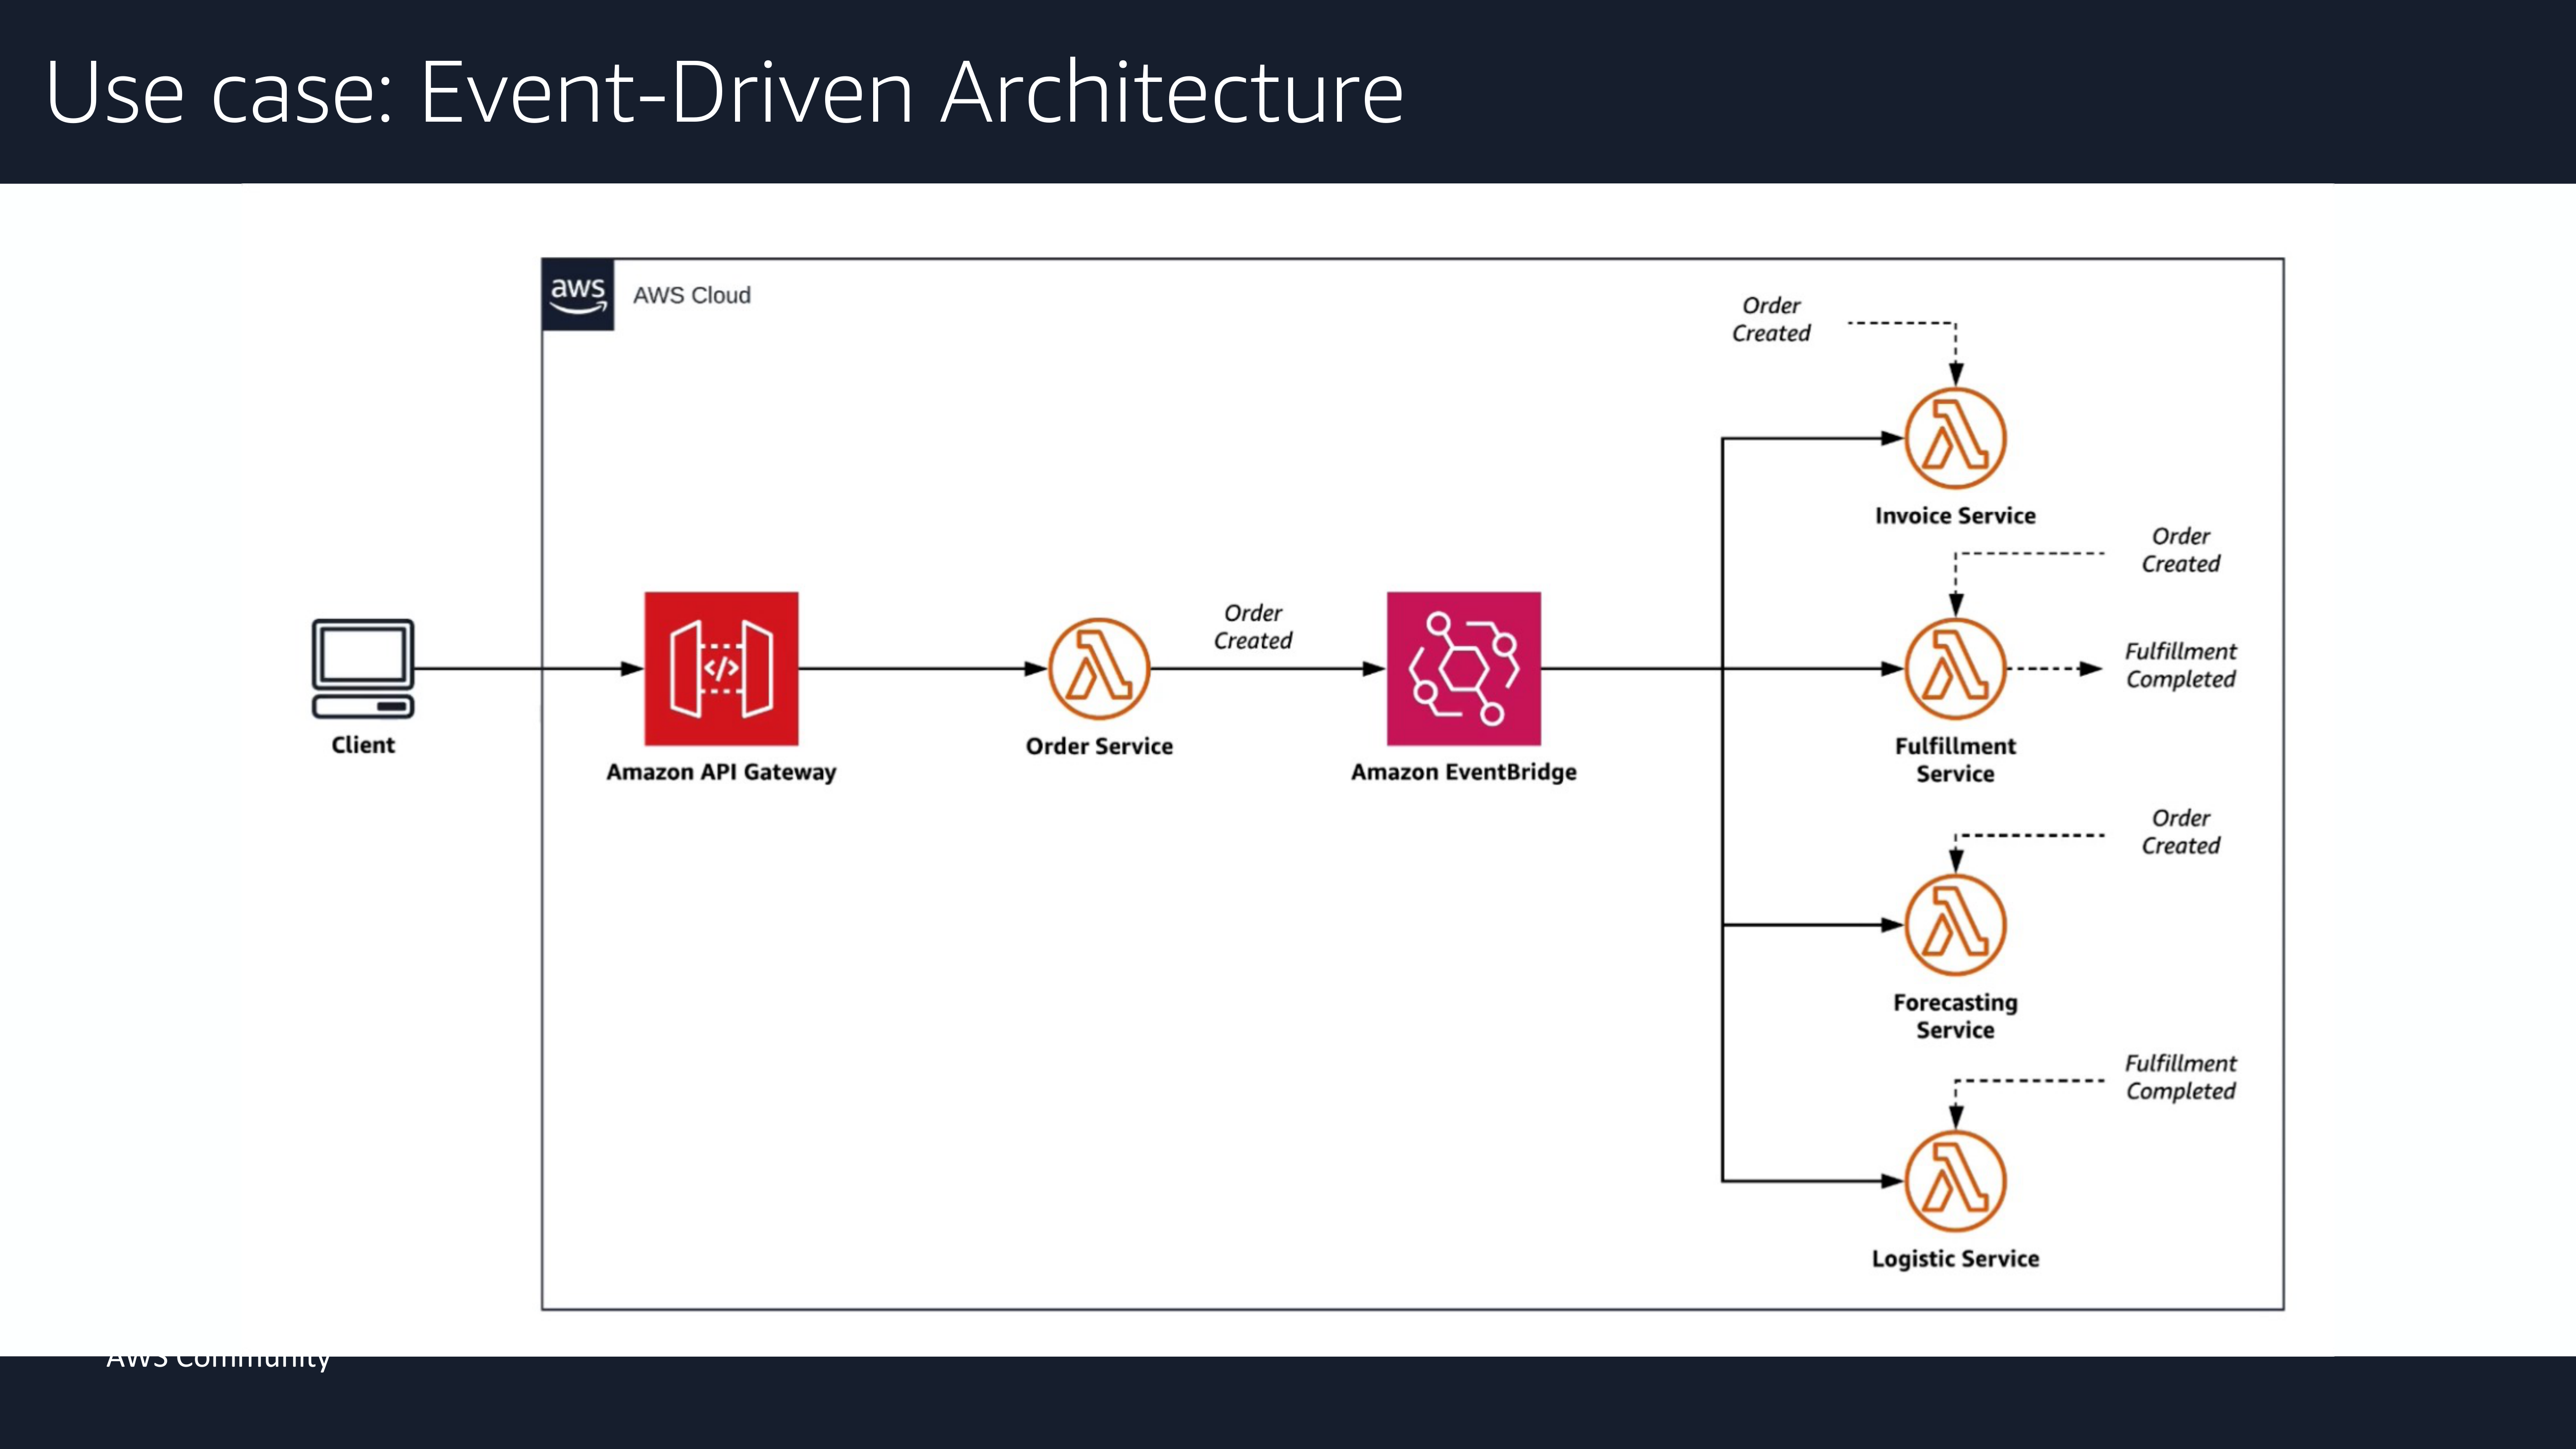Click the Order Service Lambda icon
Screen dimensions: 2576x1449
[1099, 668]
